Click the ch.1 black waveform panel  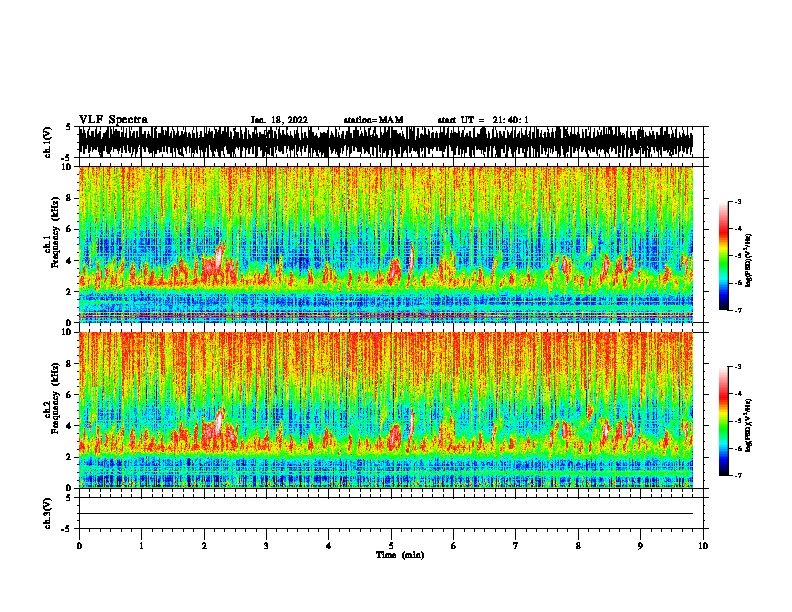385,142
